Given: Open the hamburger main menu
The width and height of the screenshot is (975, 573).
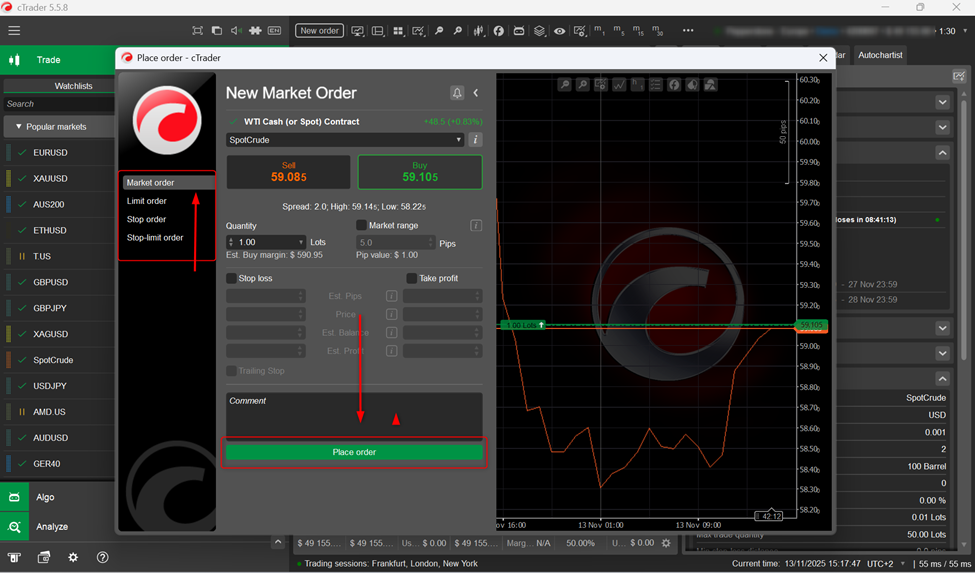Looking at the screenshot, I should [x=14, y=31].
